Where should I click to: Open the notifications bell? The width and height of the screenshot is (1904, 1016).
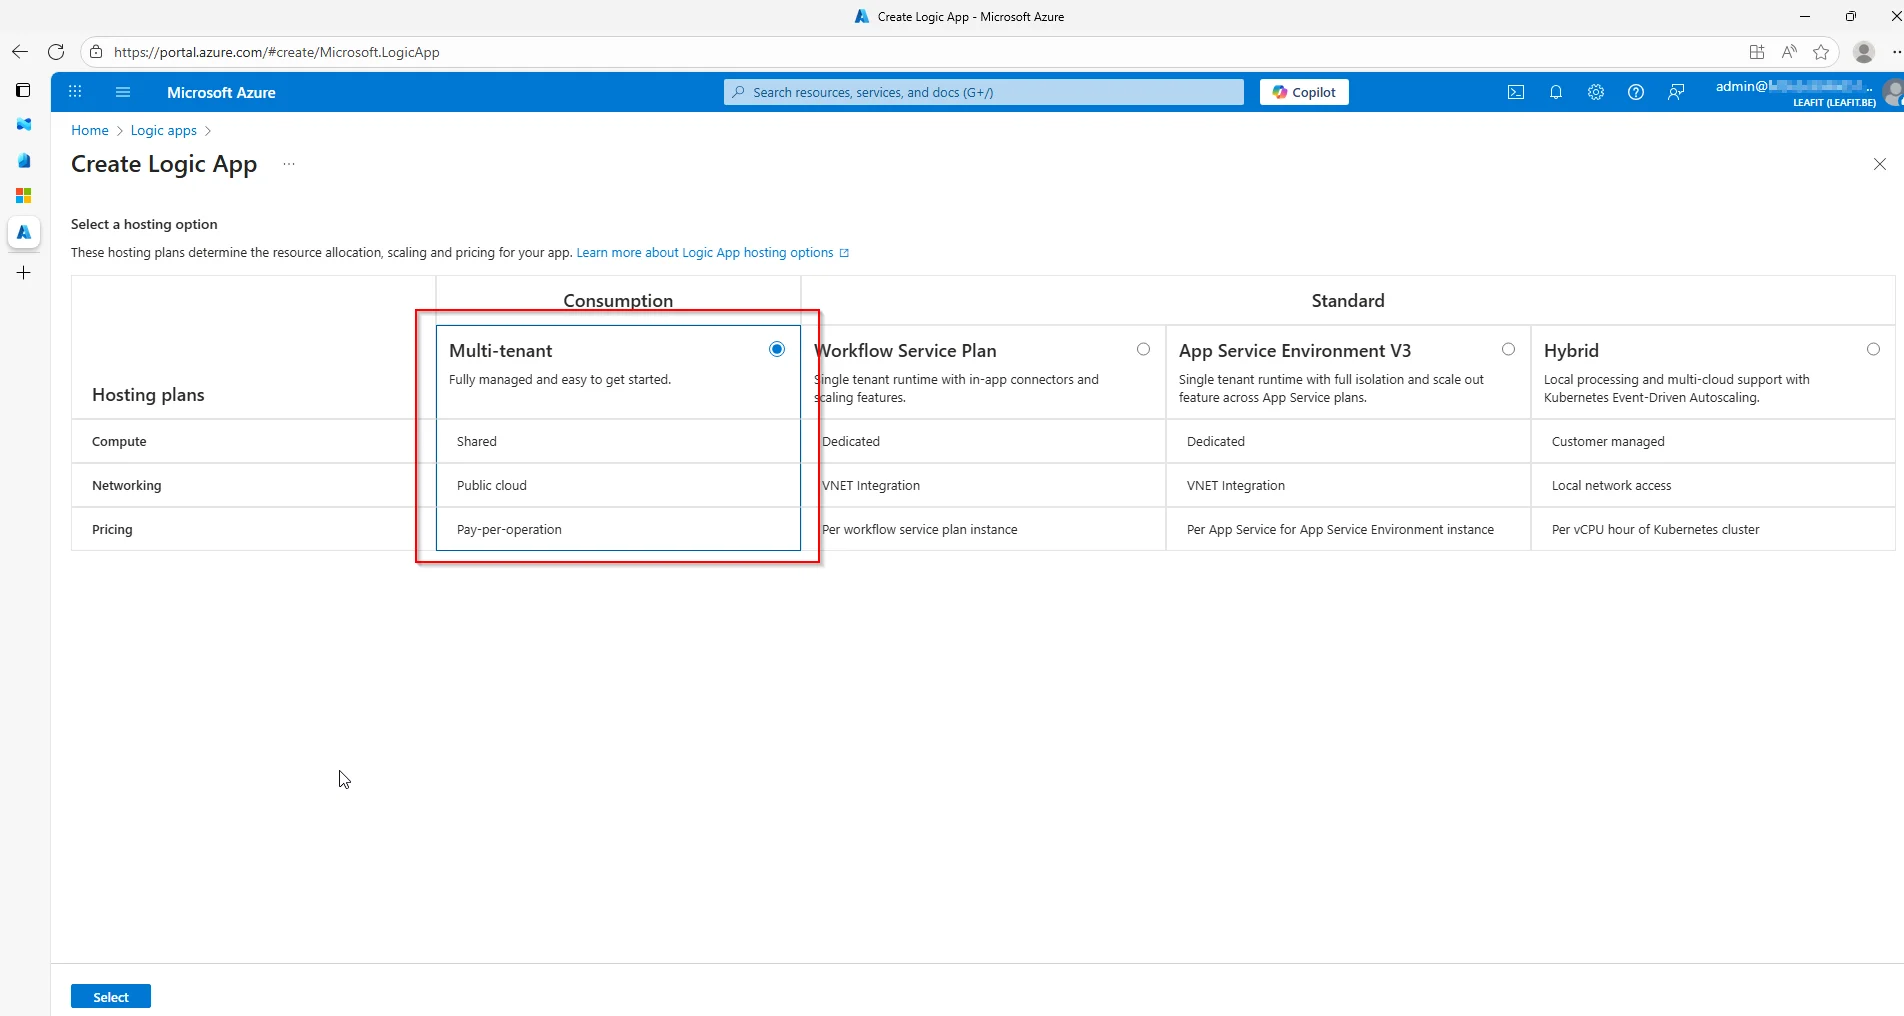pos(1556,92)
